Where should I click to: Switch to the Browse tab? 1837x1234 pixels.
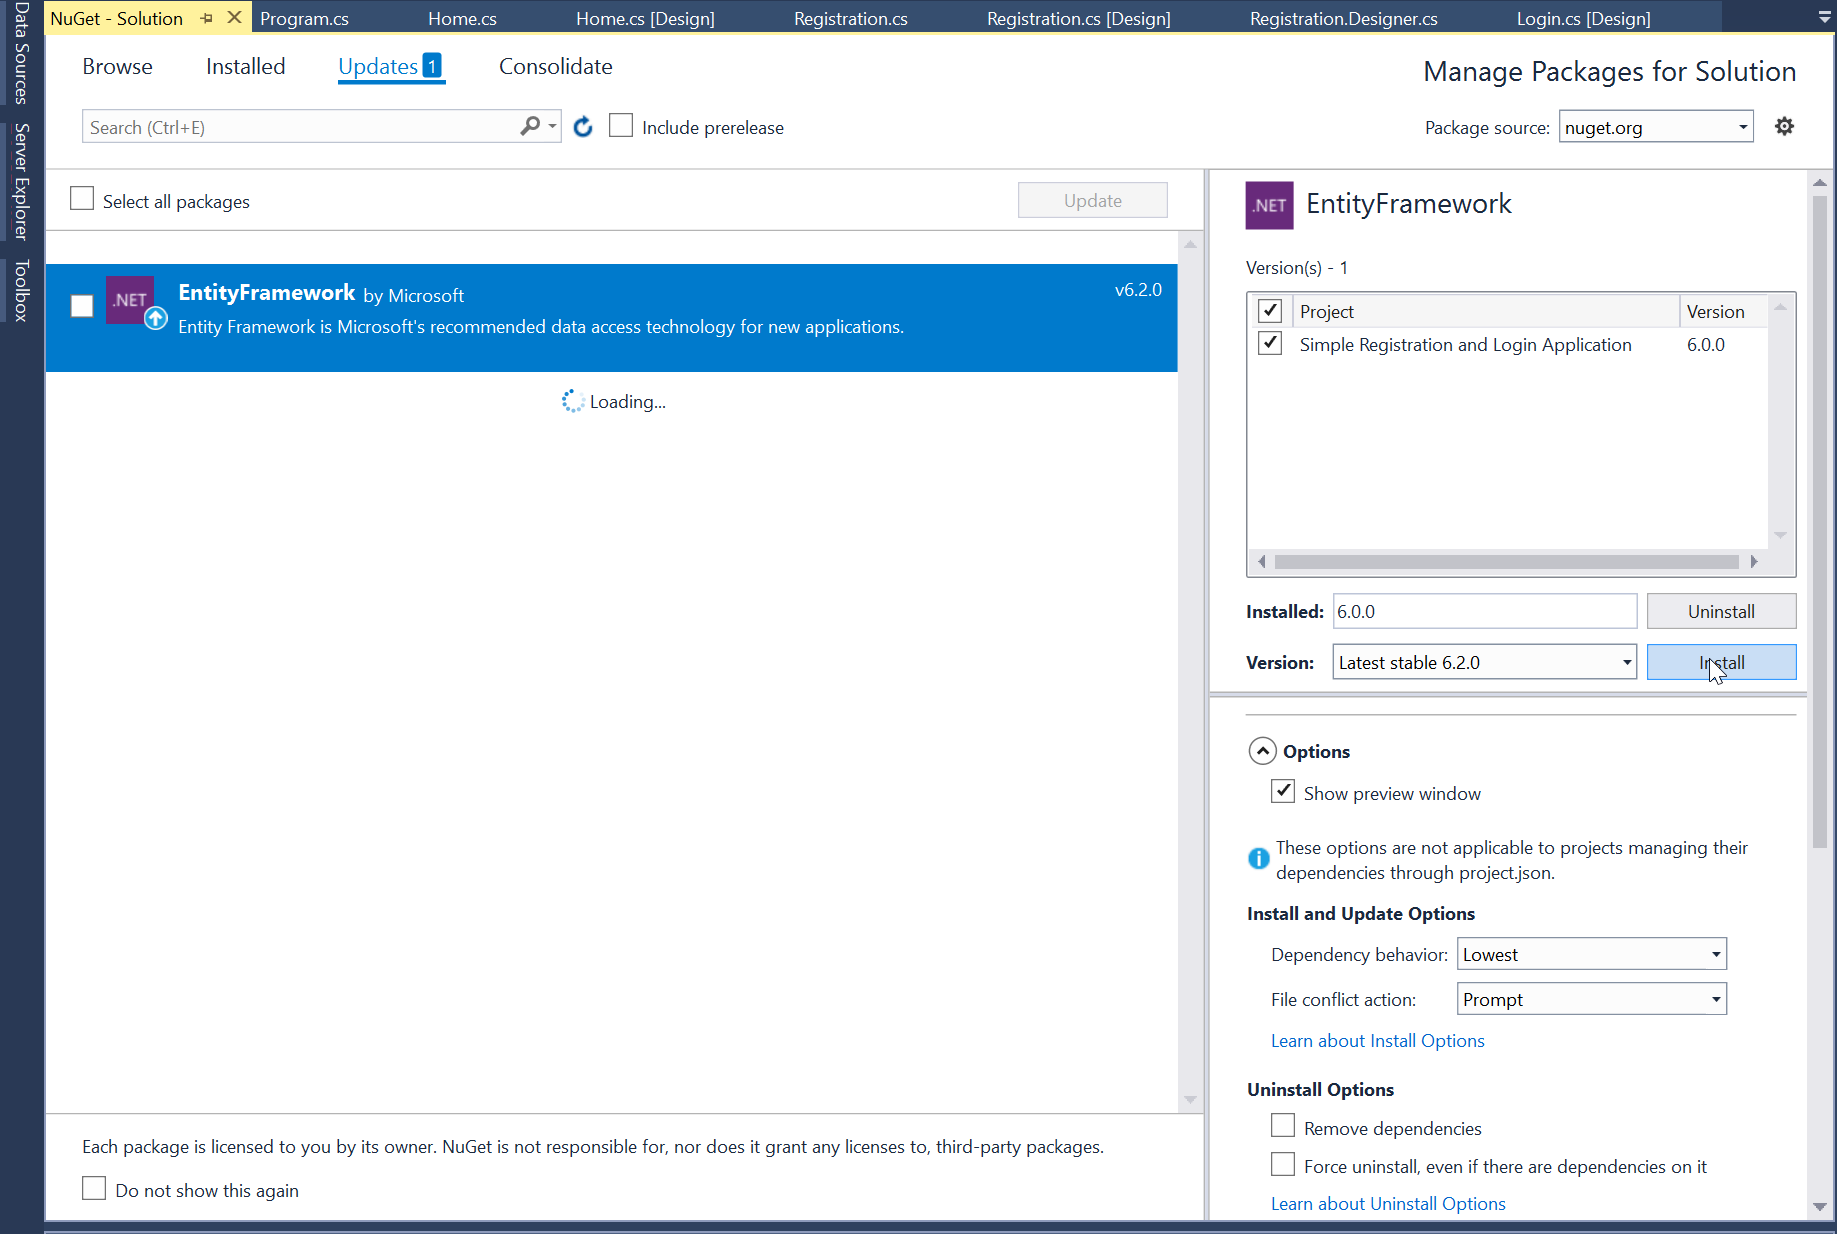pyautogui.click(x=117, y=66)
